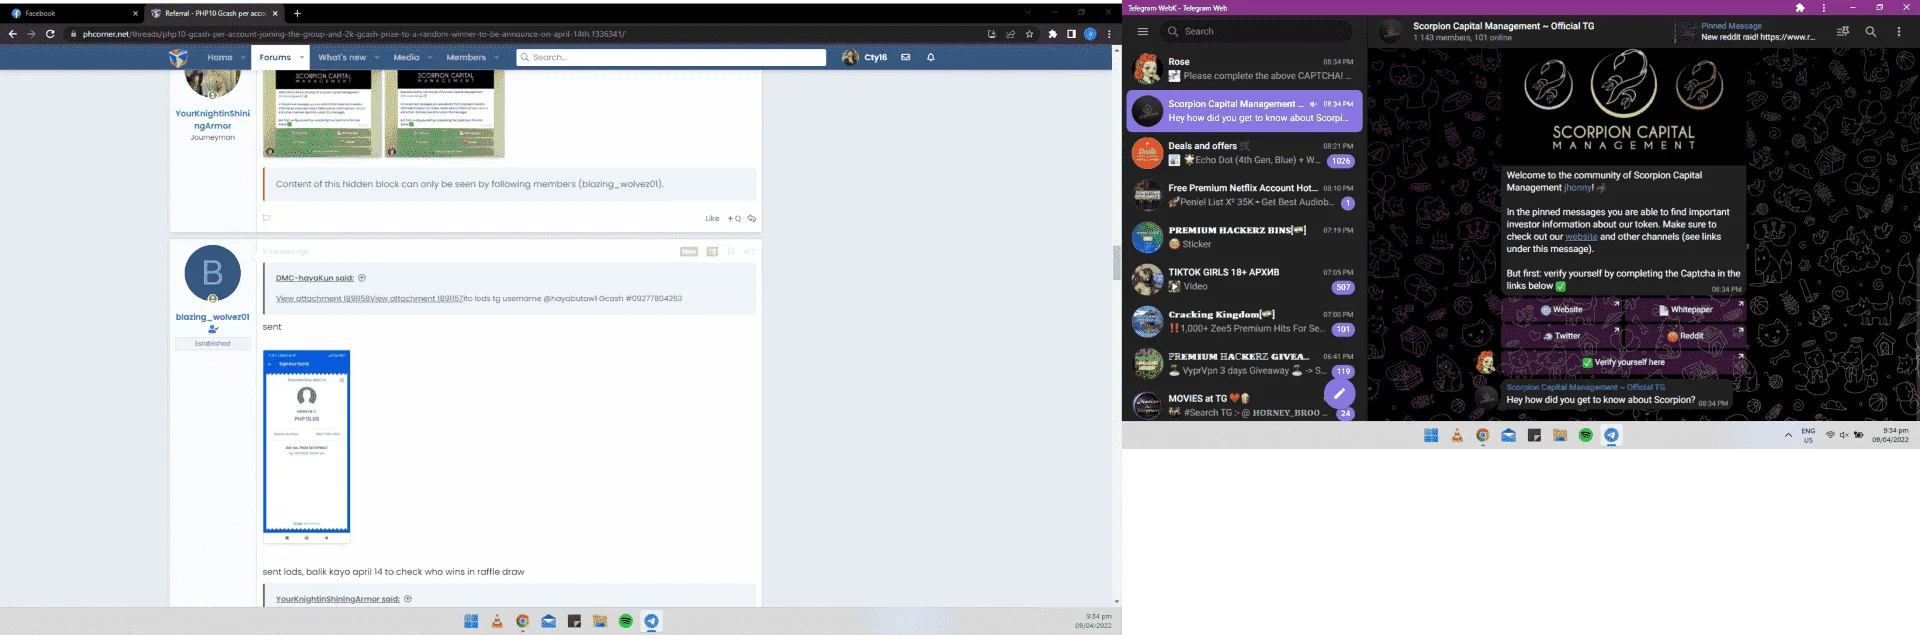This screenshot has height=635, width=1920.
Task: Close the Facebook tab
Action: [135, 13]
